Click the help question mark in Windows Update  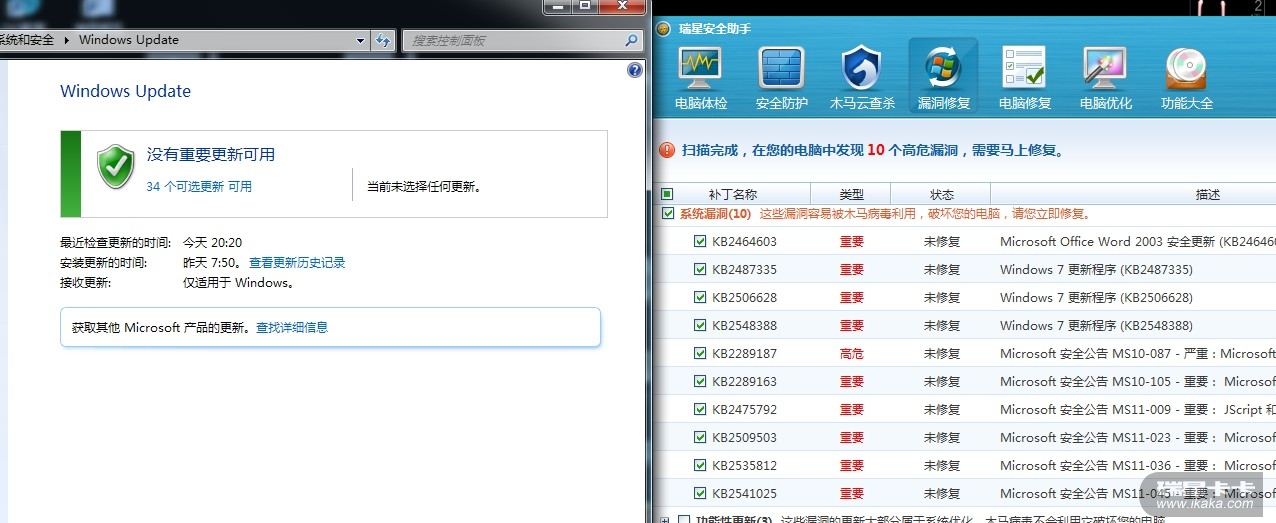tap(634, 70)
